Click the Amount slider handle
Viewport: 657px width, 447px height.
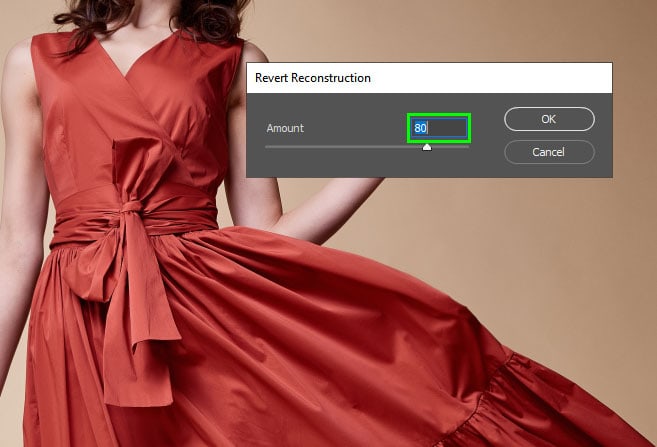coord(427,147)
